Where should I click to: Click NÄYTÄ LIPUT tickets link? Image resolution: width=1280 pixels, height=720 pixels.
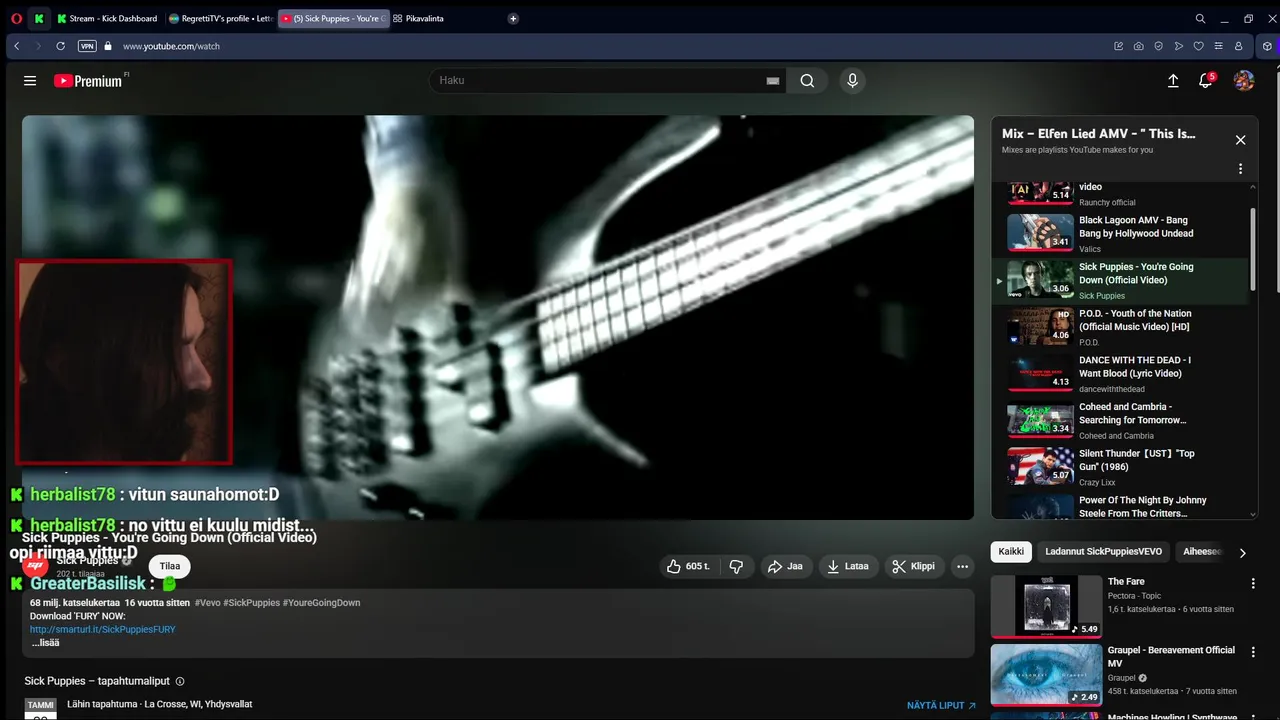click(941, 705)
